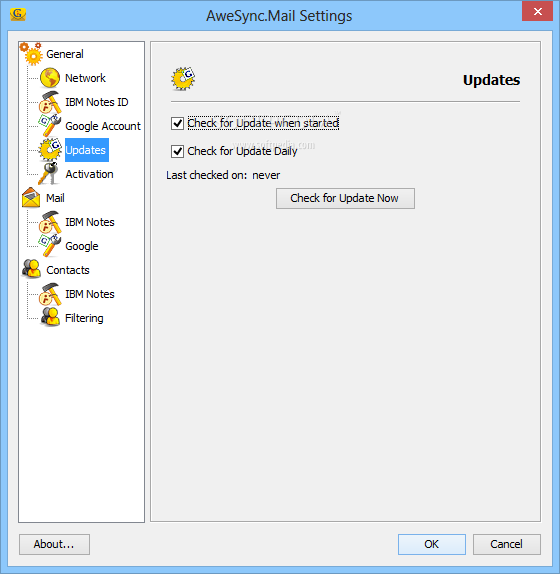Click Check for Update Now button
Viewport: 560px width, 574px height.
pos(345,198)
